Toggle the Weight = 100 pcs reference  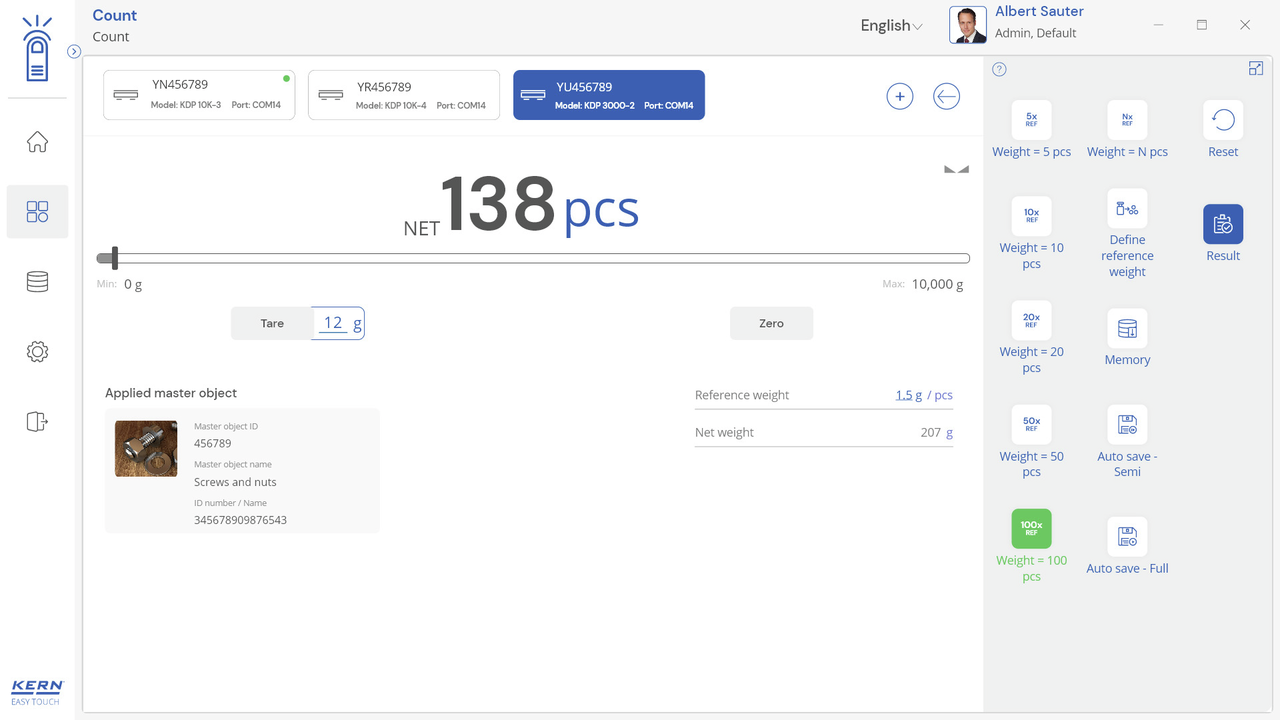pos(1031,529)
